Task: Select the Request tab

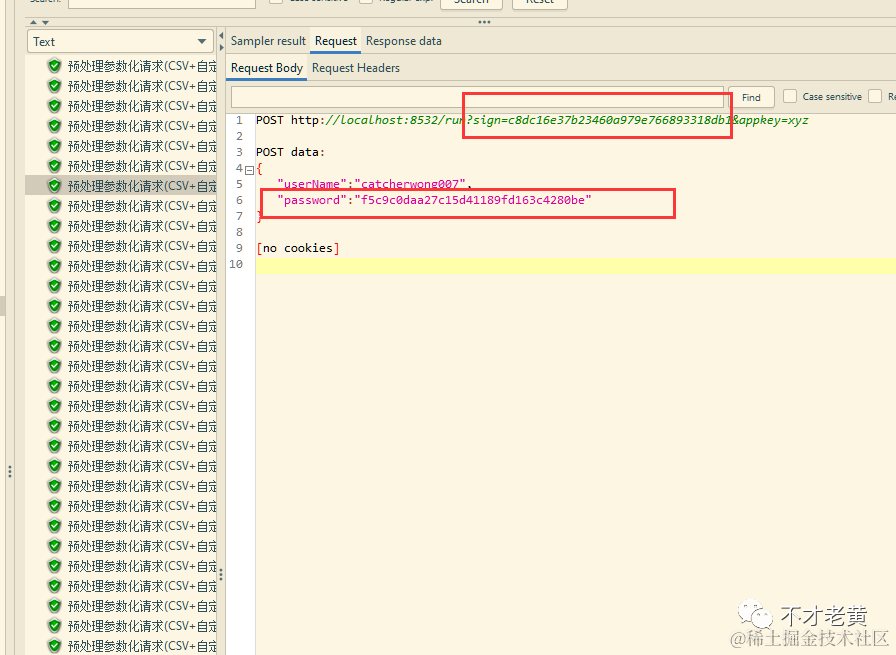Action: [335, 41]
